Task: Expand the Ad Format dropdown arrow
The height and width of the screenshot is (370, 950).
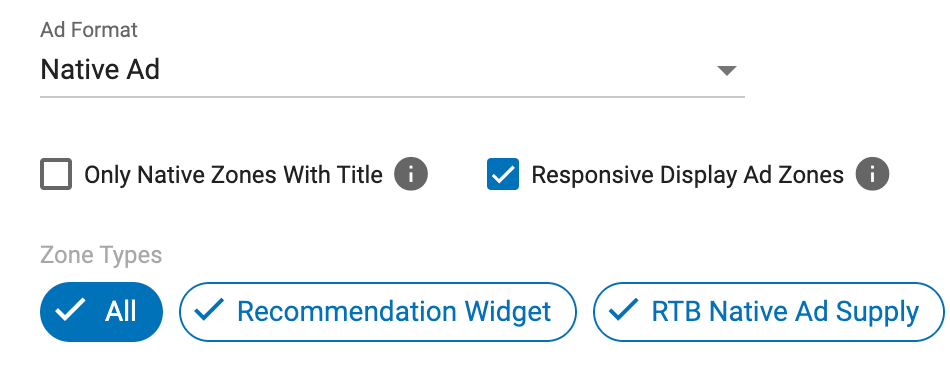Action: point(726,71)
